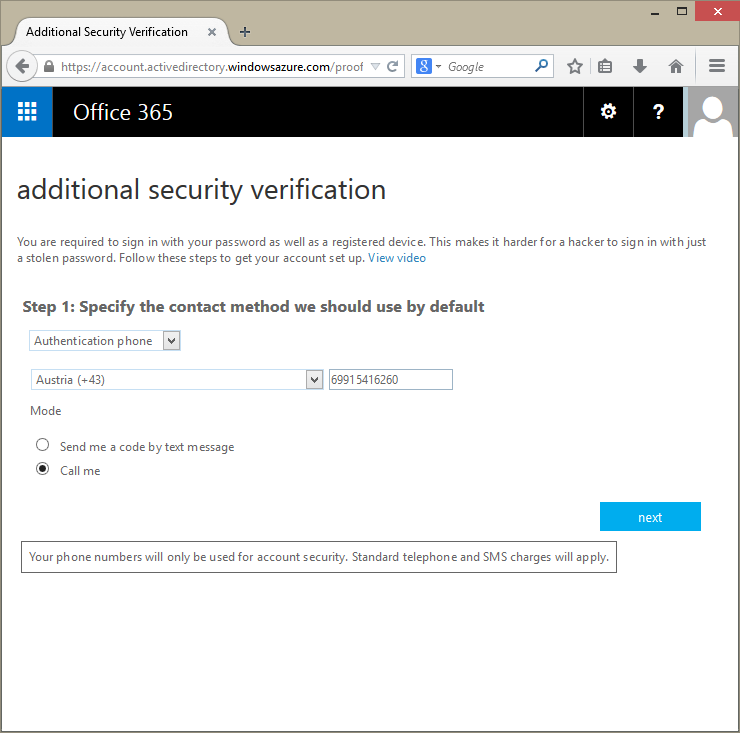Viewport: 740px width, 733px height.
Task: Open a new browser tab
Action: coord(245,32)
